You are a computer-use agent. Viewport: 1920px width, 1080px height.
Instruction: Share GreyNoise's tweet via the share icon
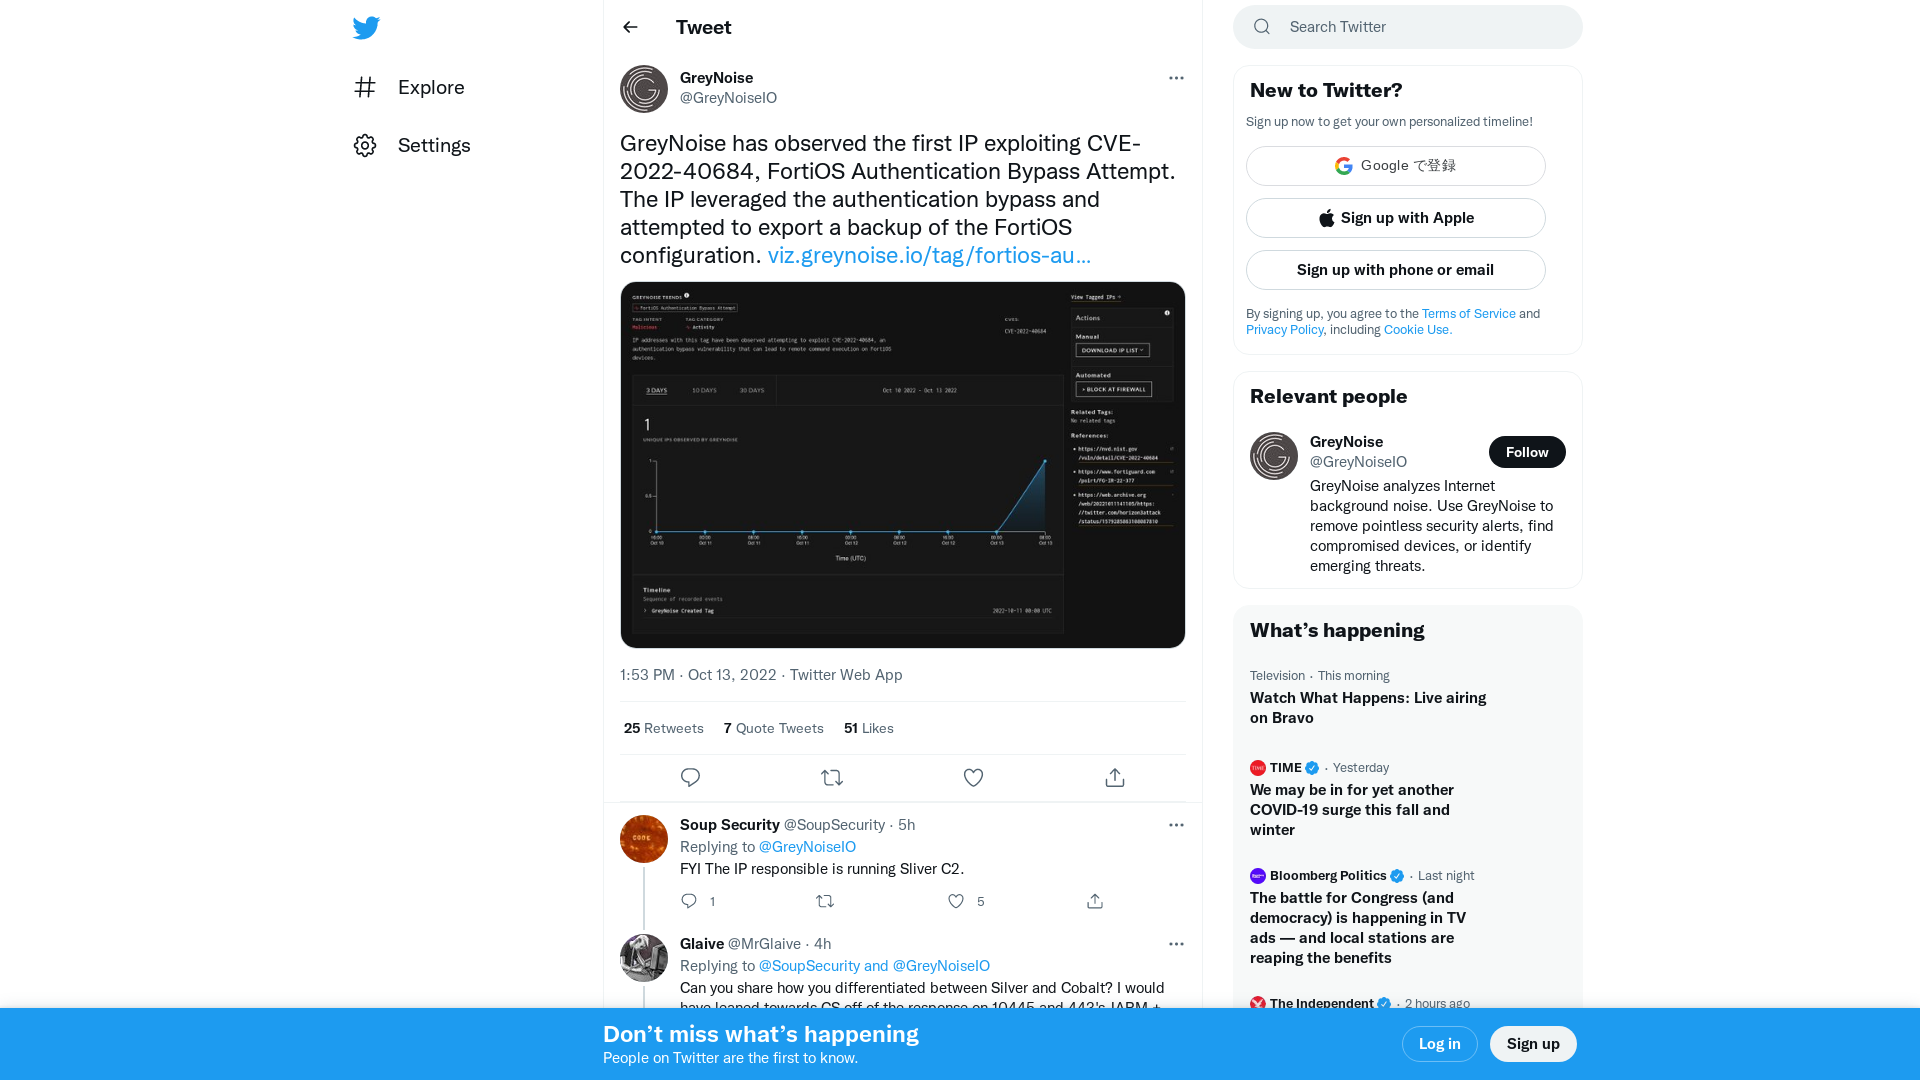[1114, 777]
